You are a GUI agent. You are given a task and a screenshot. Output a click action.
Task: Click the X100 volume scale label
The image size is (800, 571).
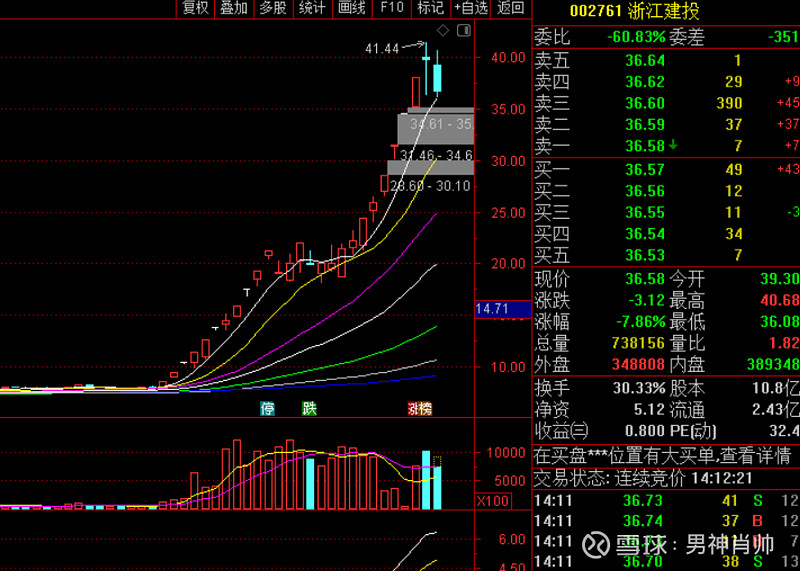coord(492,501)
